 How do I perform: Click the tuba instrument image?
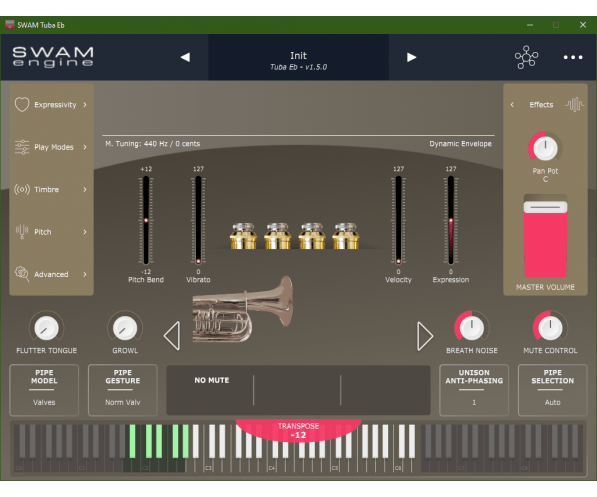point(243,309)
